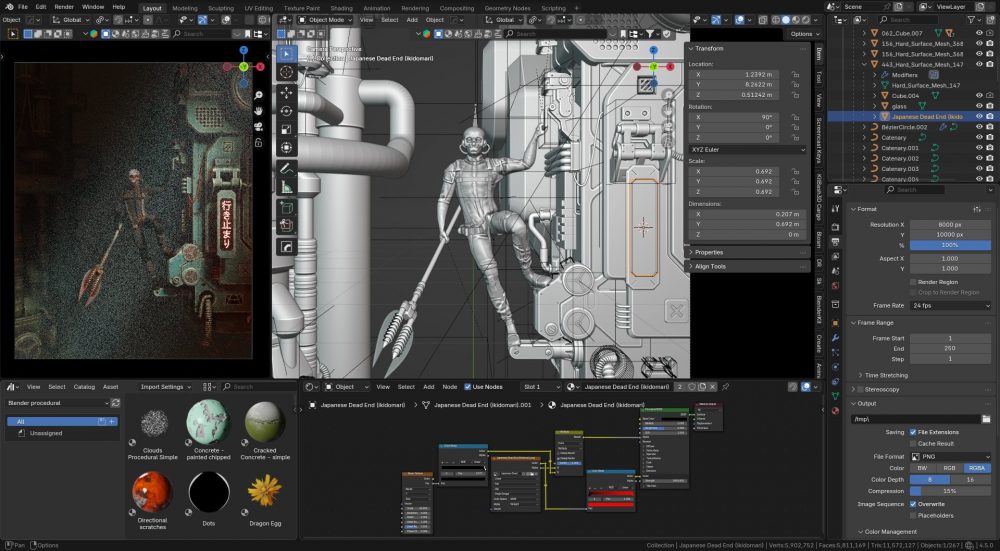Open the Slot 1 dropdown in node editor
The width and height of the screenshot is (1000, 551).
[x=540, y=386]
